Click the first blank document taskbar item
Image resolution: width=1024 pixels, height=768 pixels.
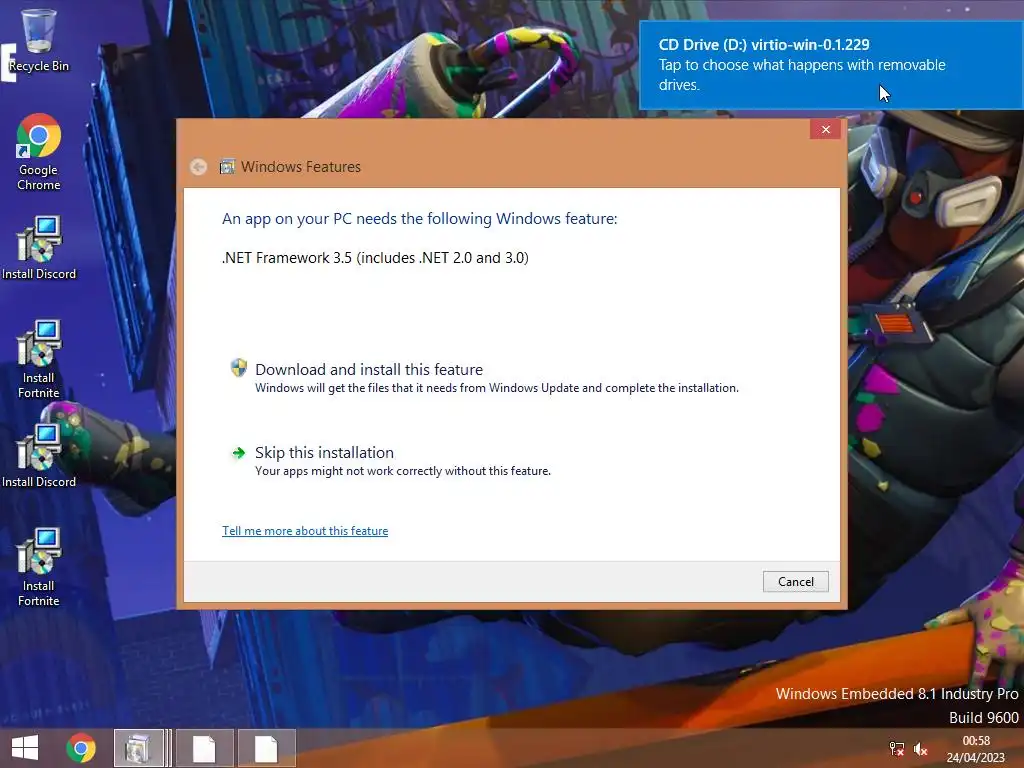pos(204,748)
